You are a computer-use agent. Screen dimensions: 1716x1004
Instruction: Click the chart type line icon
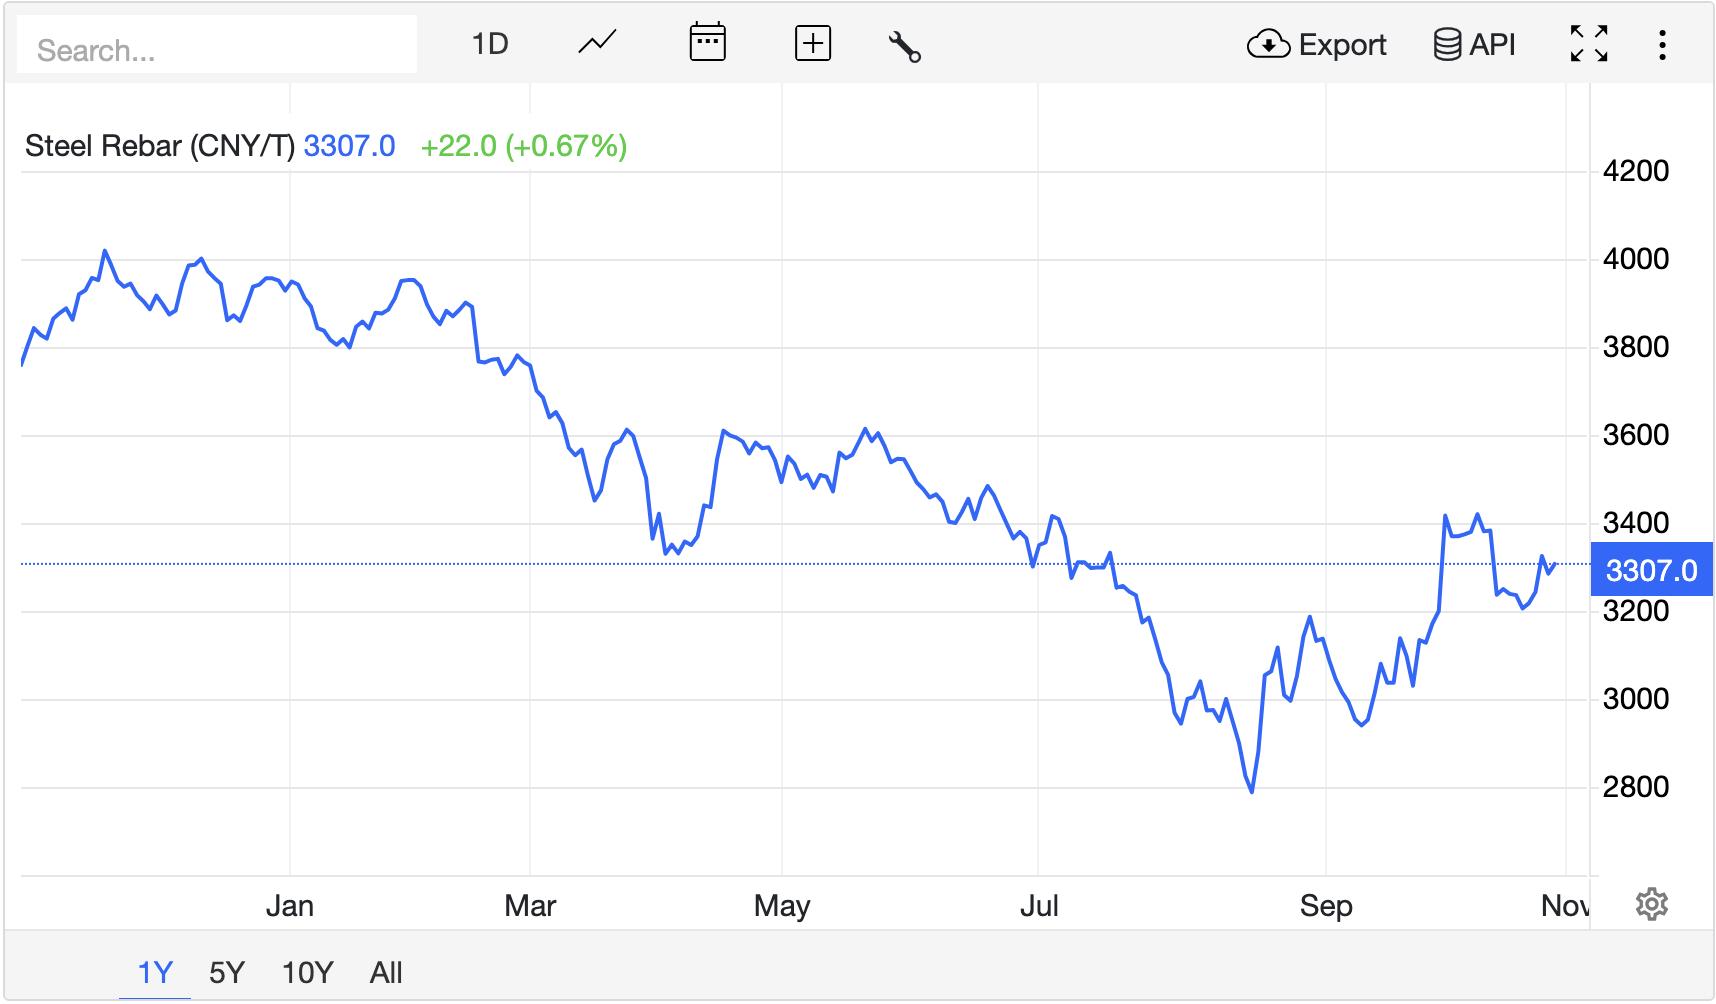[x=597, y=44]
